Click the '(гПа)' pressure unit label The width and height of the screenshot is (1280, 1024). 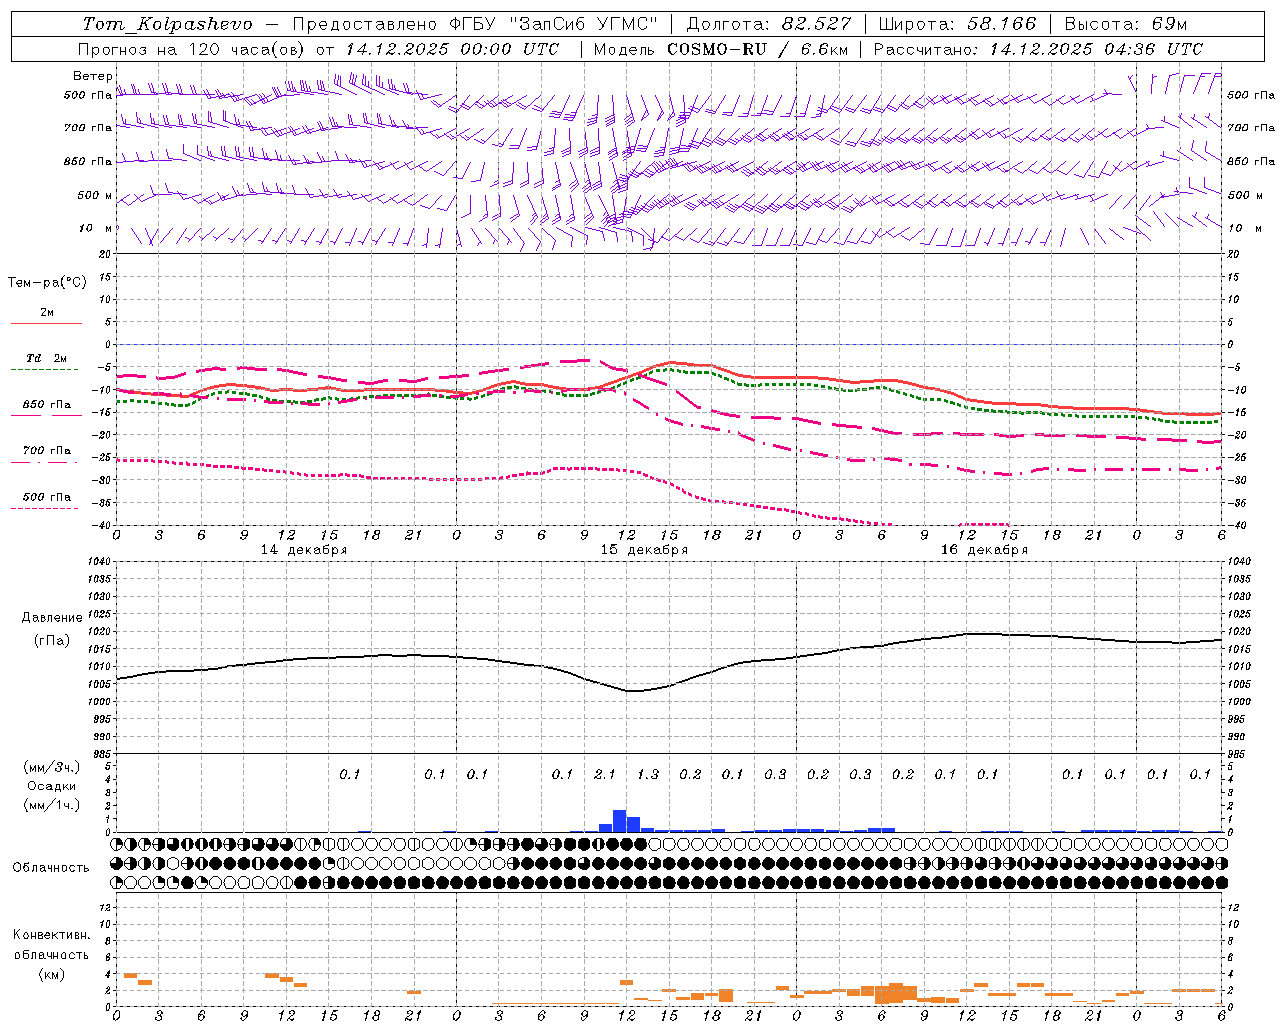coord(52,640)
